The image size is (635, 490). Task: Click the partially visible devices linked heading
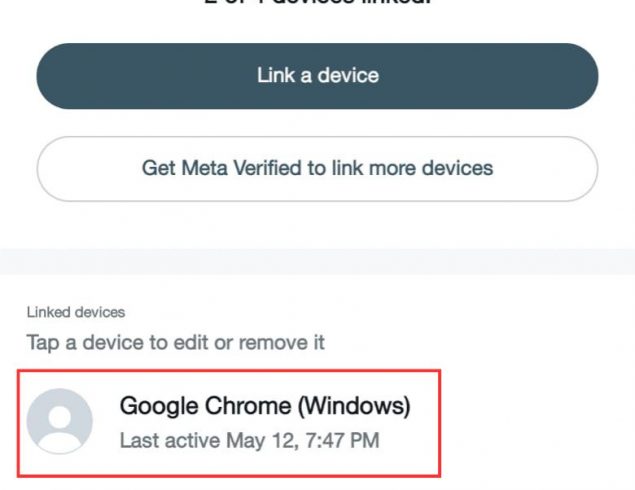click(318, 2)
